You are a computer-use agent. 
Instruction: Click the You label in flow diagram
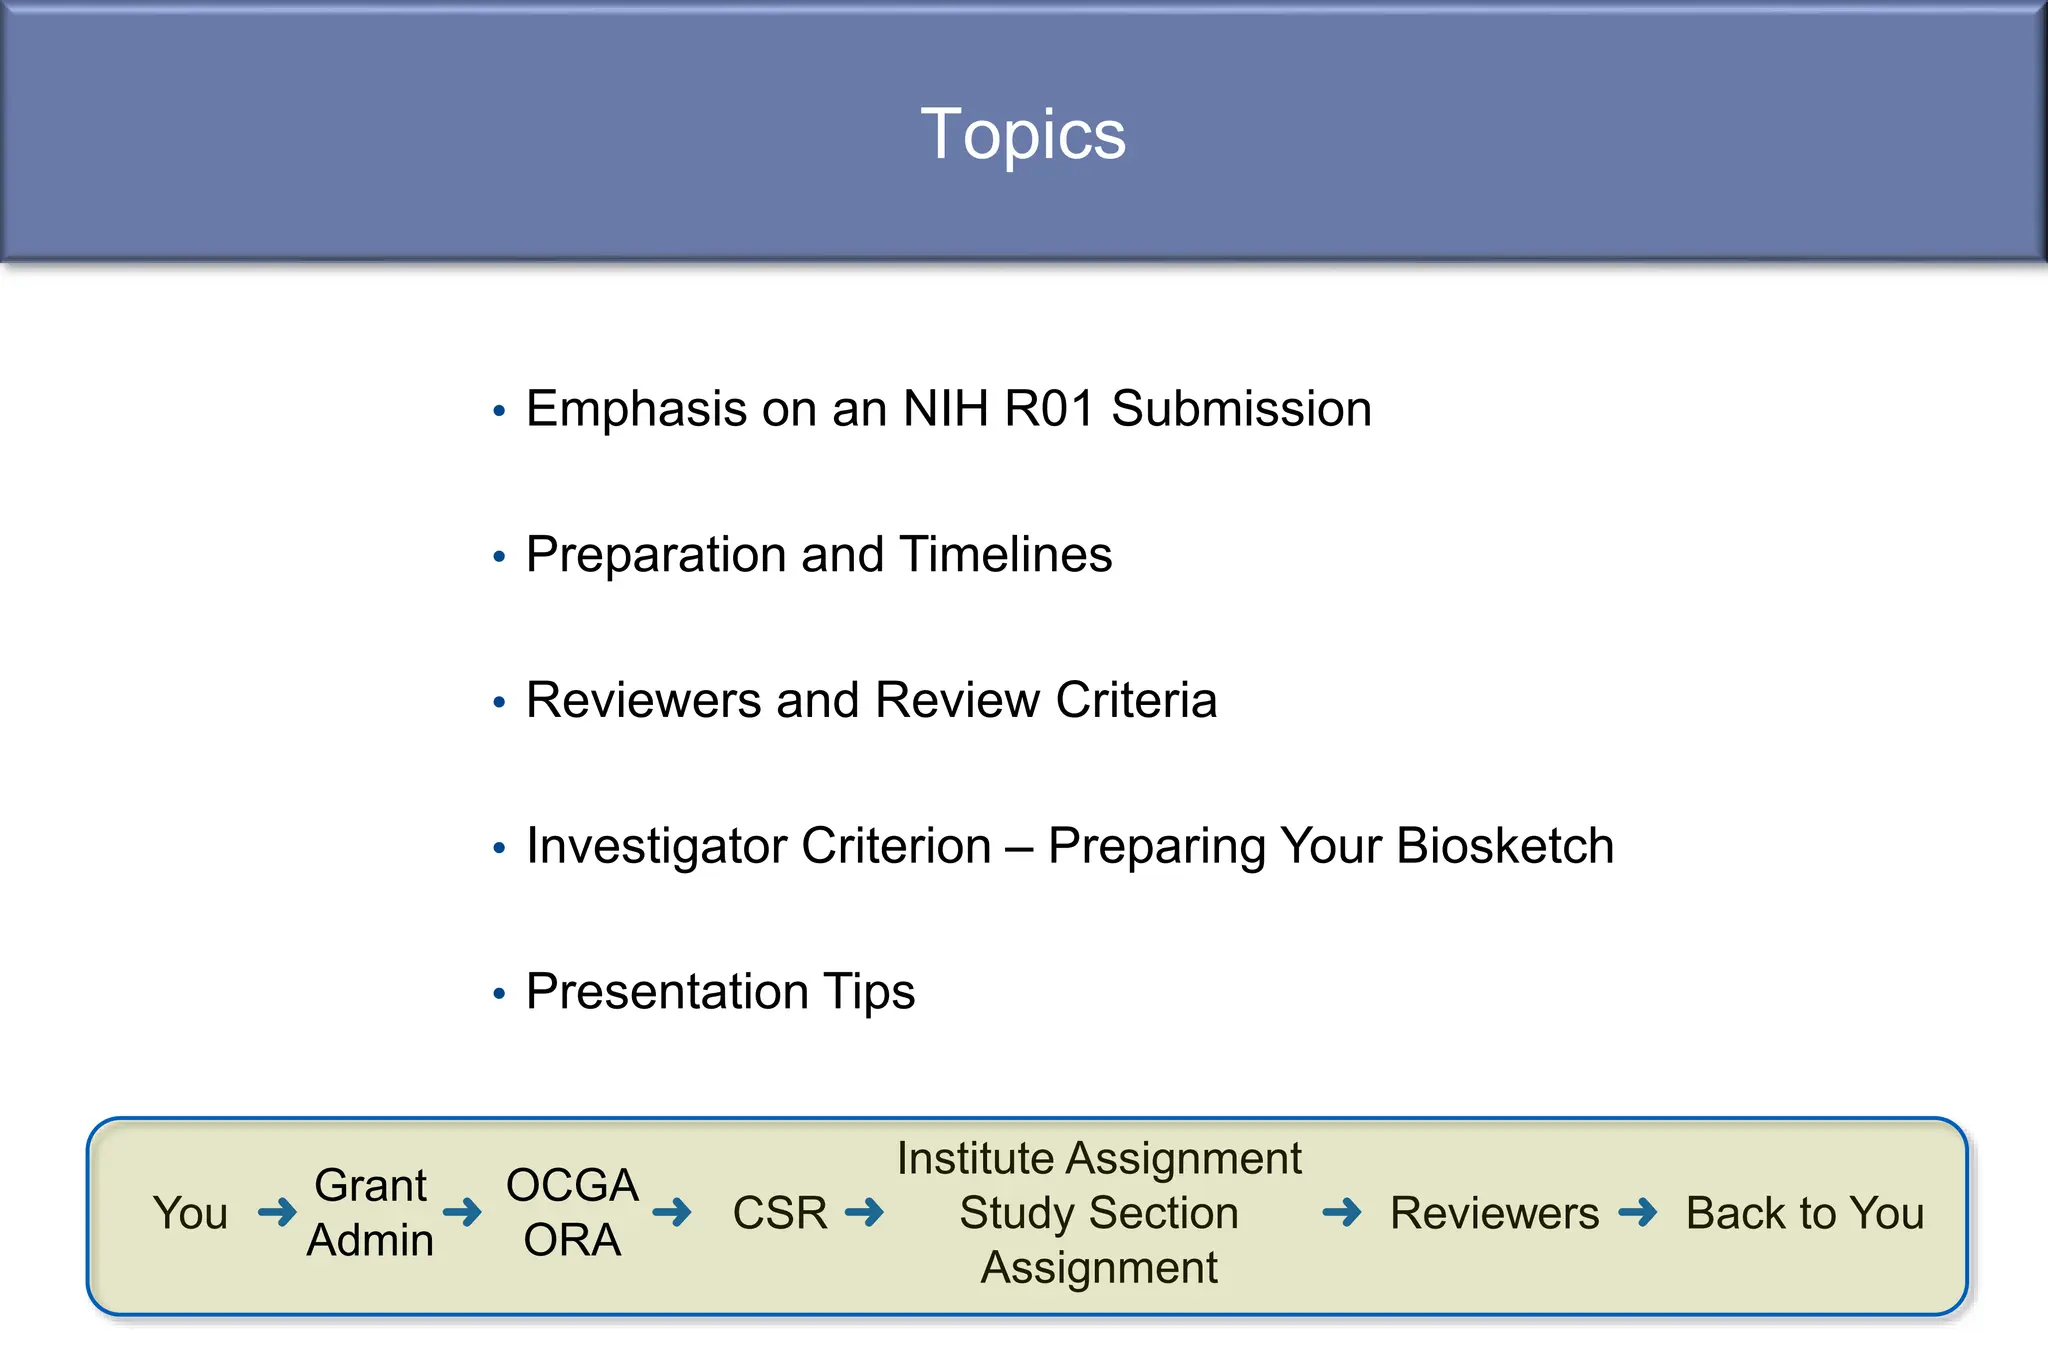[x=190, y=1213]
